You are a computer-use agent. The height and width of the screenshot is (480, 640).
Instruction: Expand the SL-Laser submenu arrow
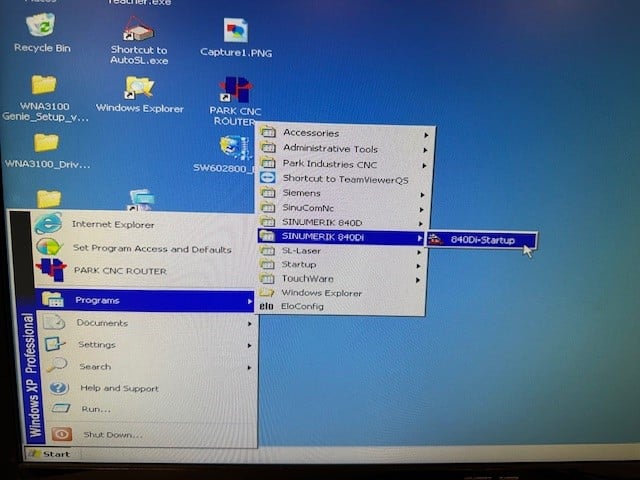pos(418,253)
